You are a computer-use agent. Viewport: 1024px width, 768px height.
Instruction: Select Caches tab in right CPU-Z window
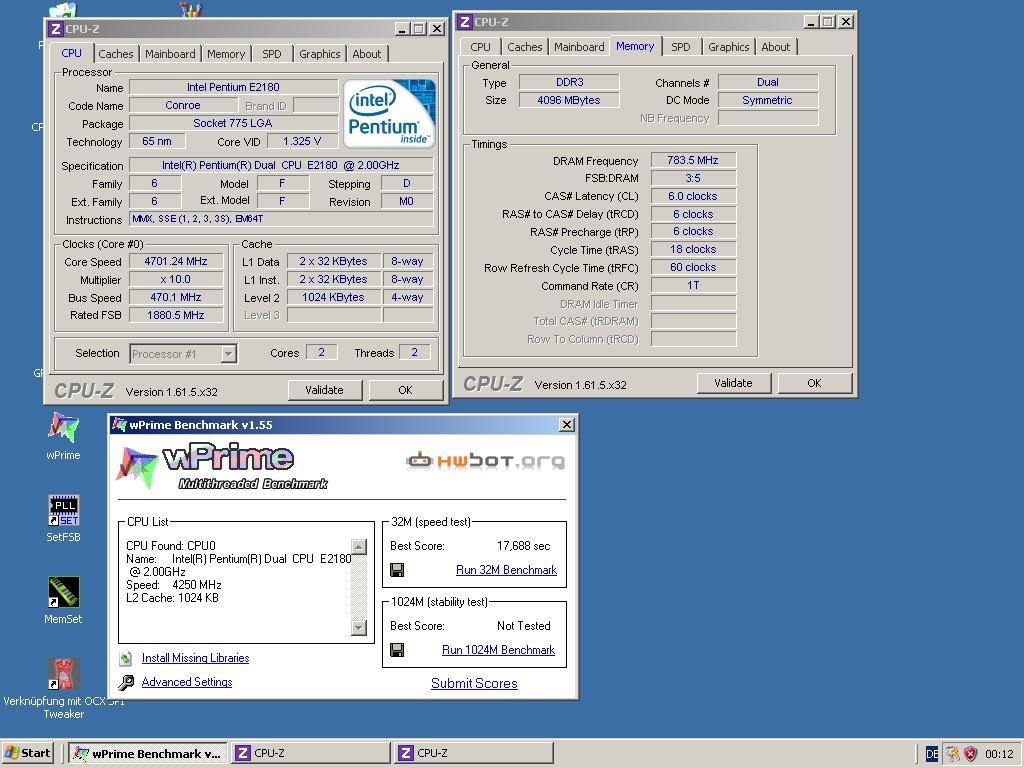524,47
